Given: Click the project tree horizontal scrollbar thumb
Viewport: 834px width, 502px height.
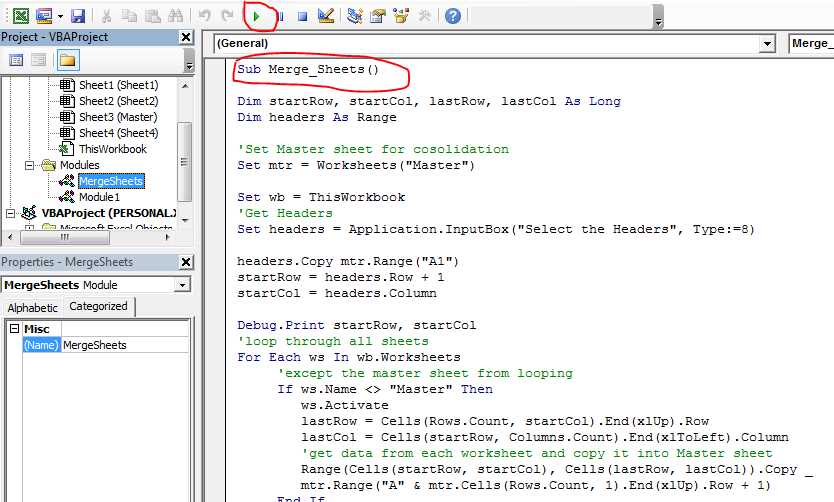Looking at the screenshot, I should pyautogui.click(x=65, y=237).
